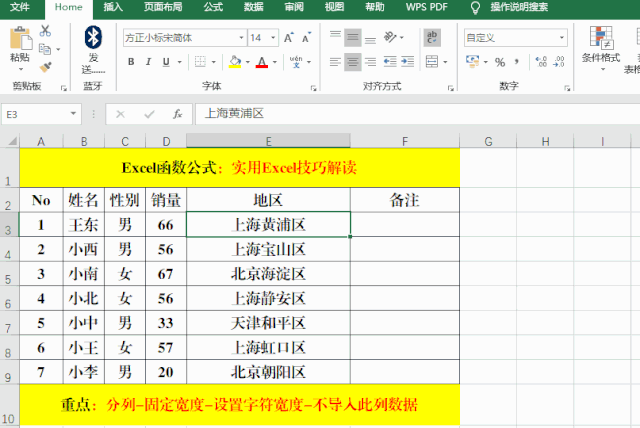Switch to 公式 tab

coord(213,7)
